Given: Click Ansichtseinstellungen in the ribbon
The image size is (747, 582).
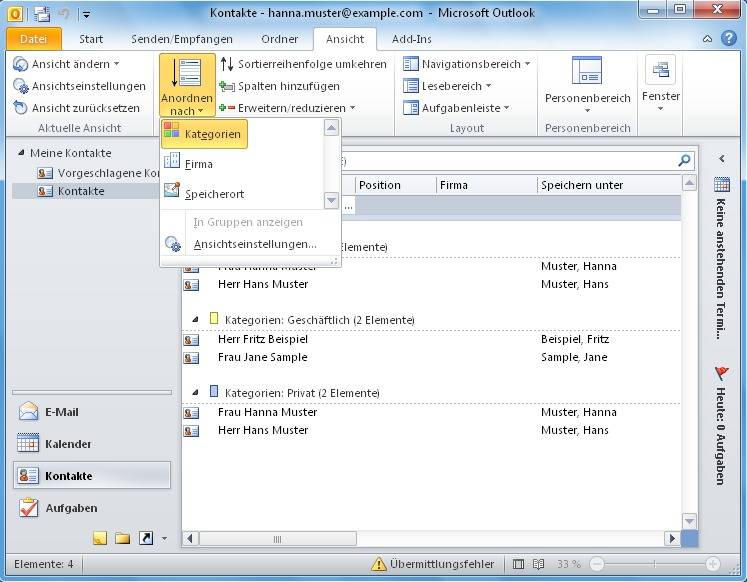Looking at the screenshot, I should [x=80, y=86].
